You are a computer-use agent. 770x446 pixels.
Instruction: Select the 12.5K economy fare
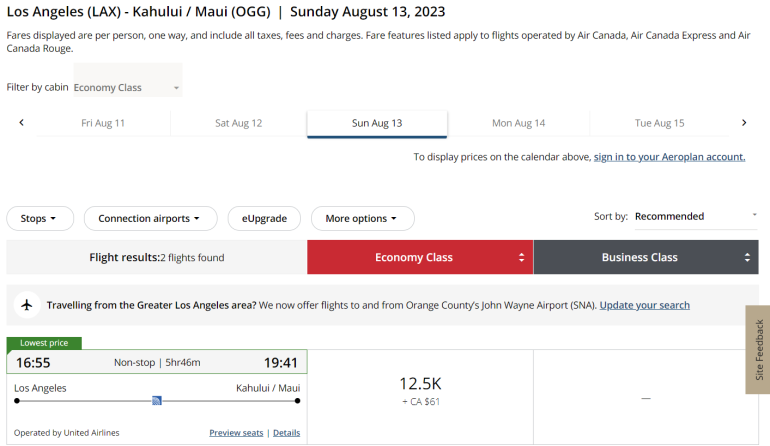[420, 389]
